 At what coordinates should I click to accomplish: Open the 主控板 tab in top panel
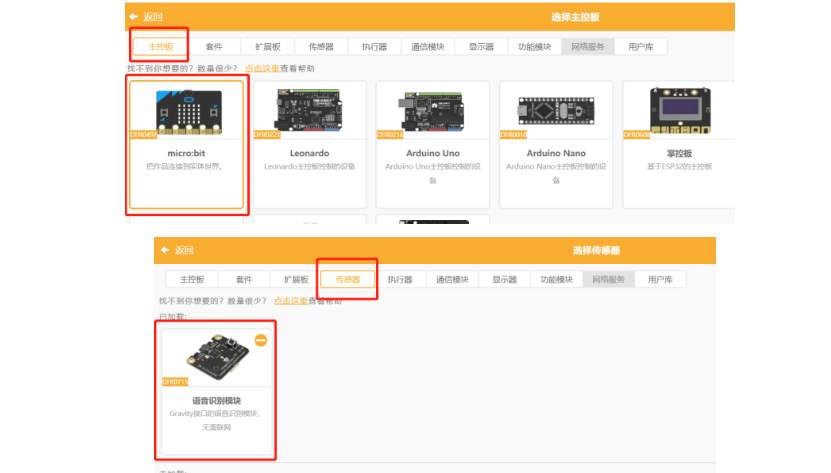[161, 47]
